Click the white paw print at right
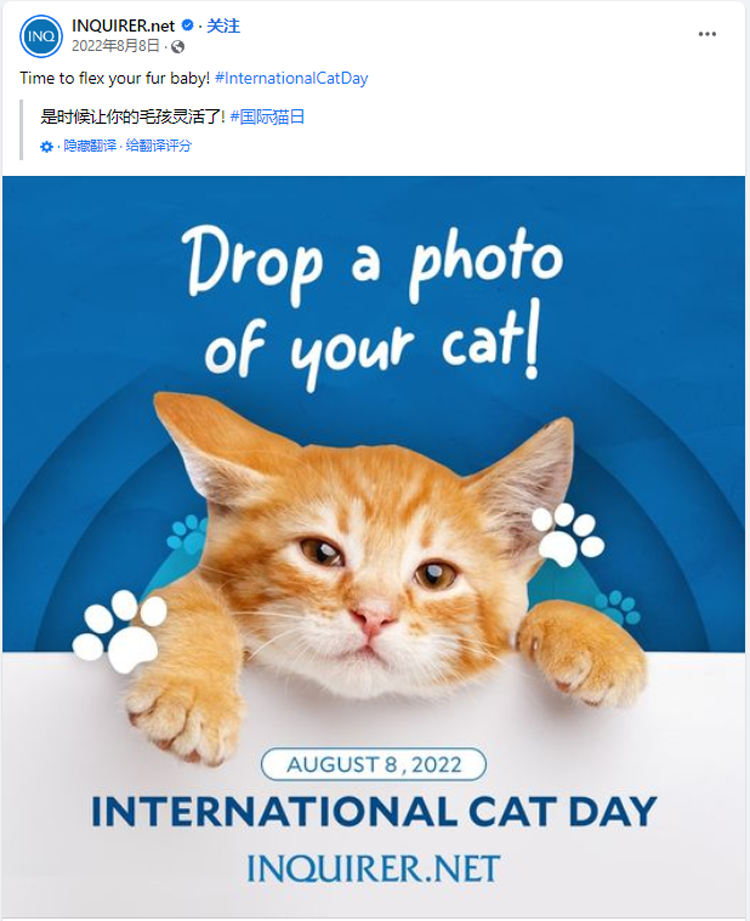The width and height of the screenshot is (750, 921). coord(567,533)
